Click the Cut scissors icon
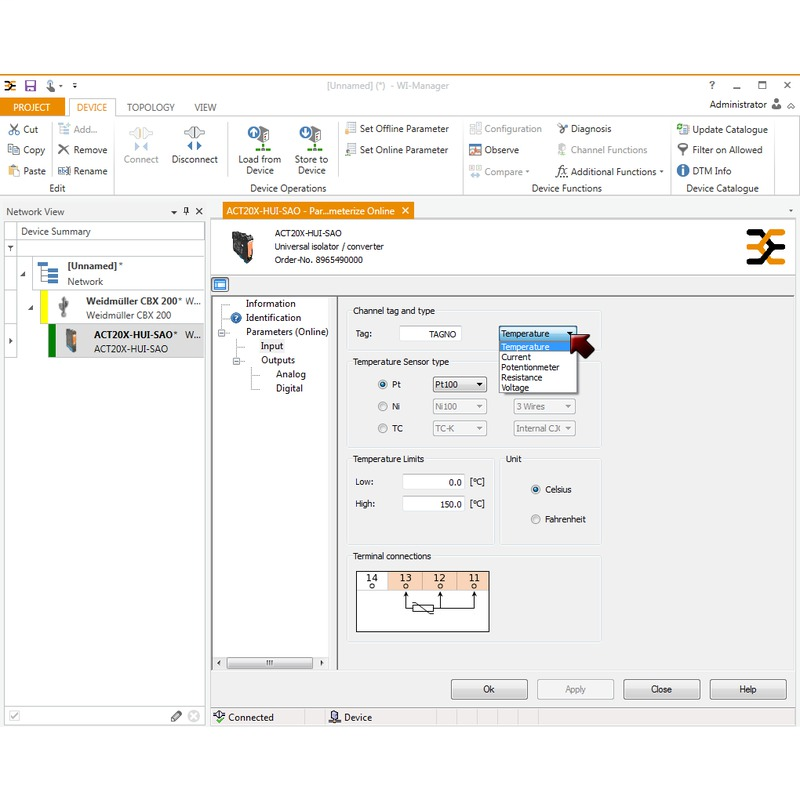This screenshot has height=800, width=800. pos(14,130)
